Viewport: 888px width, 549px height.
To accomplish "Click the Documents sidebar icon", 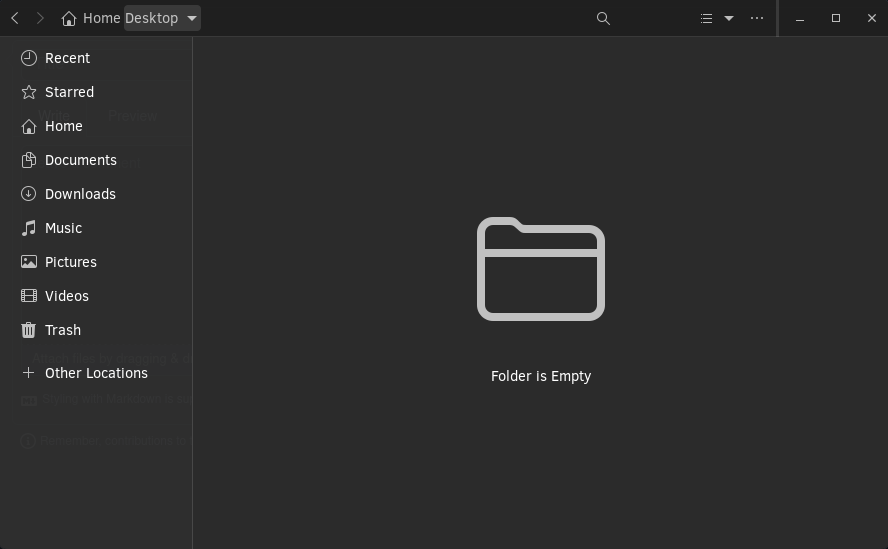I will coord(29,160).
